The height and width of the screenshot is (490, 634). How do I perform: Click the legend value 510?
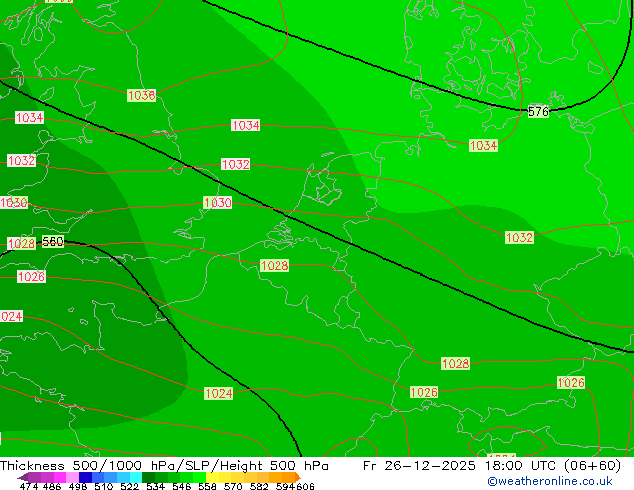click(104, 486)
